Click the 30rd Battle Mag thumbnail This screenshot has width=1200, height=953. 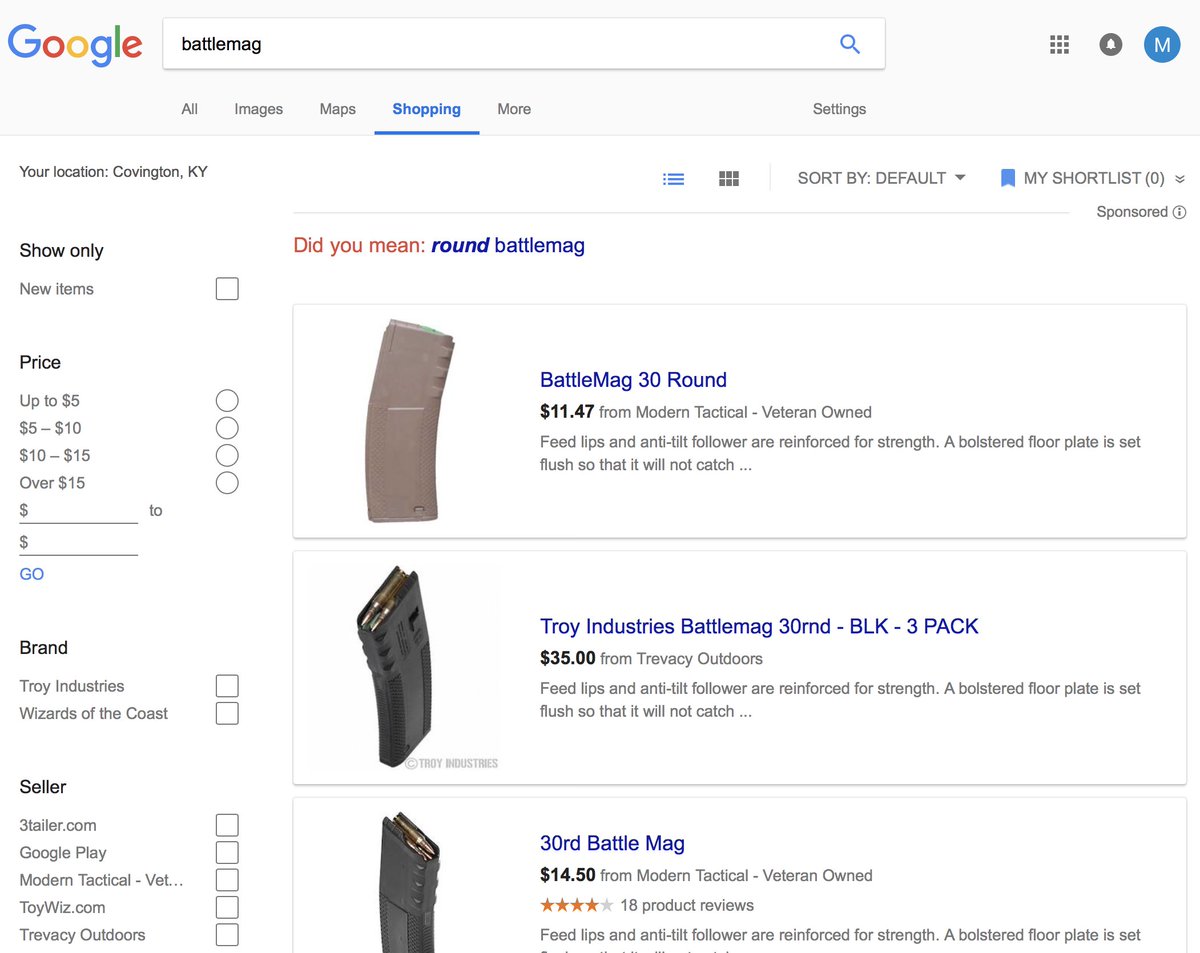click(411, 883)
